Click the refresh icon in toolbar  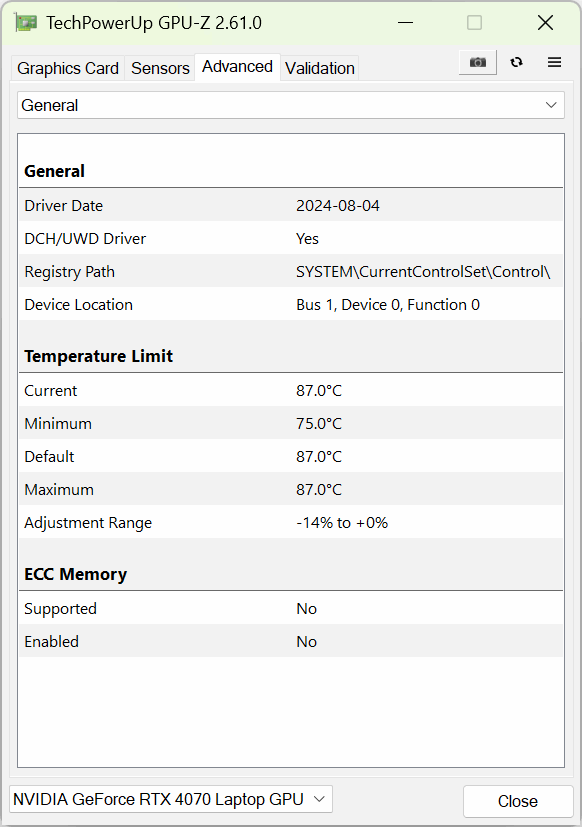click(517, 62)
